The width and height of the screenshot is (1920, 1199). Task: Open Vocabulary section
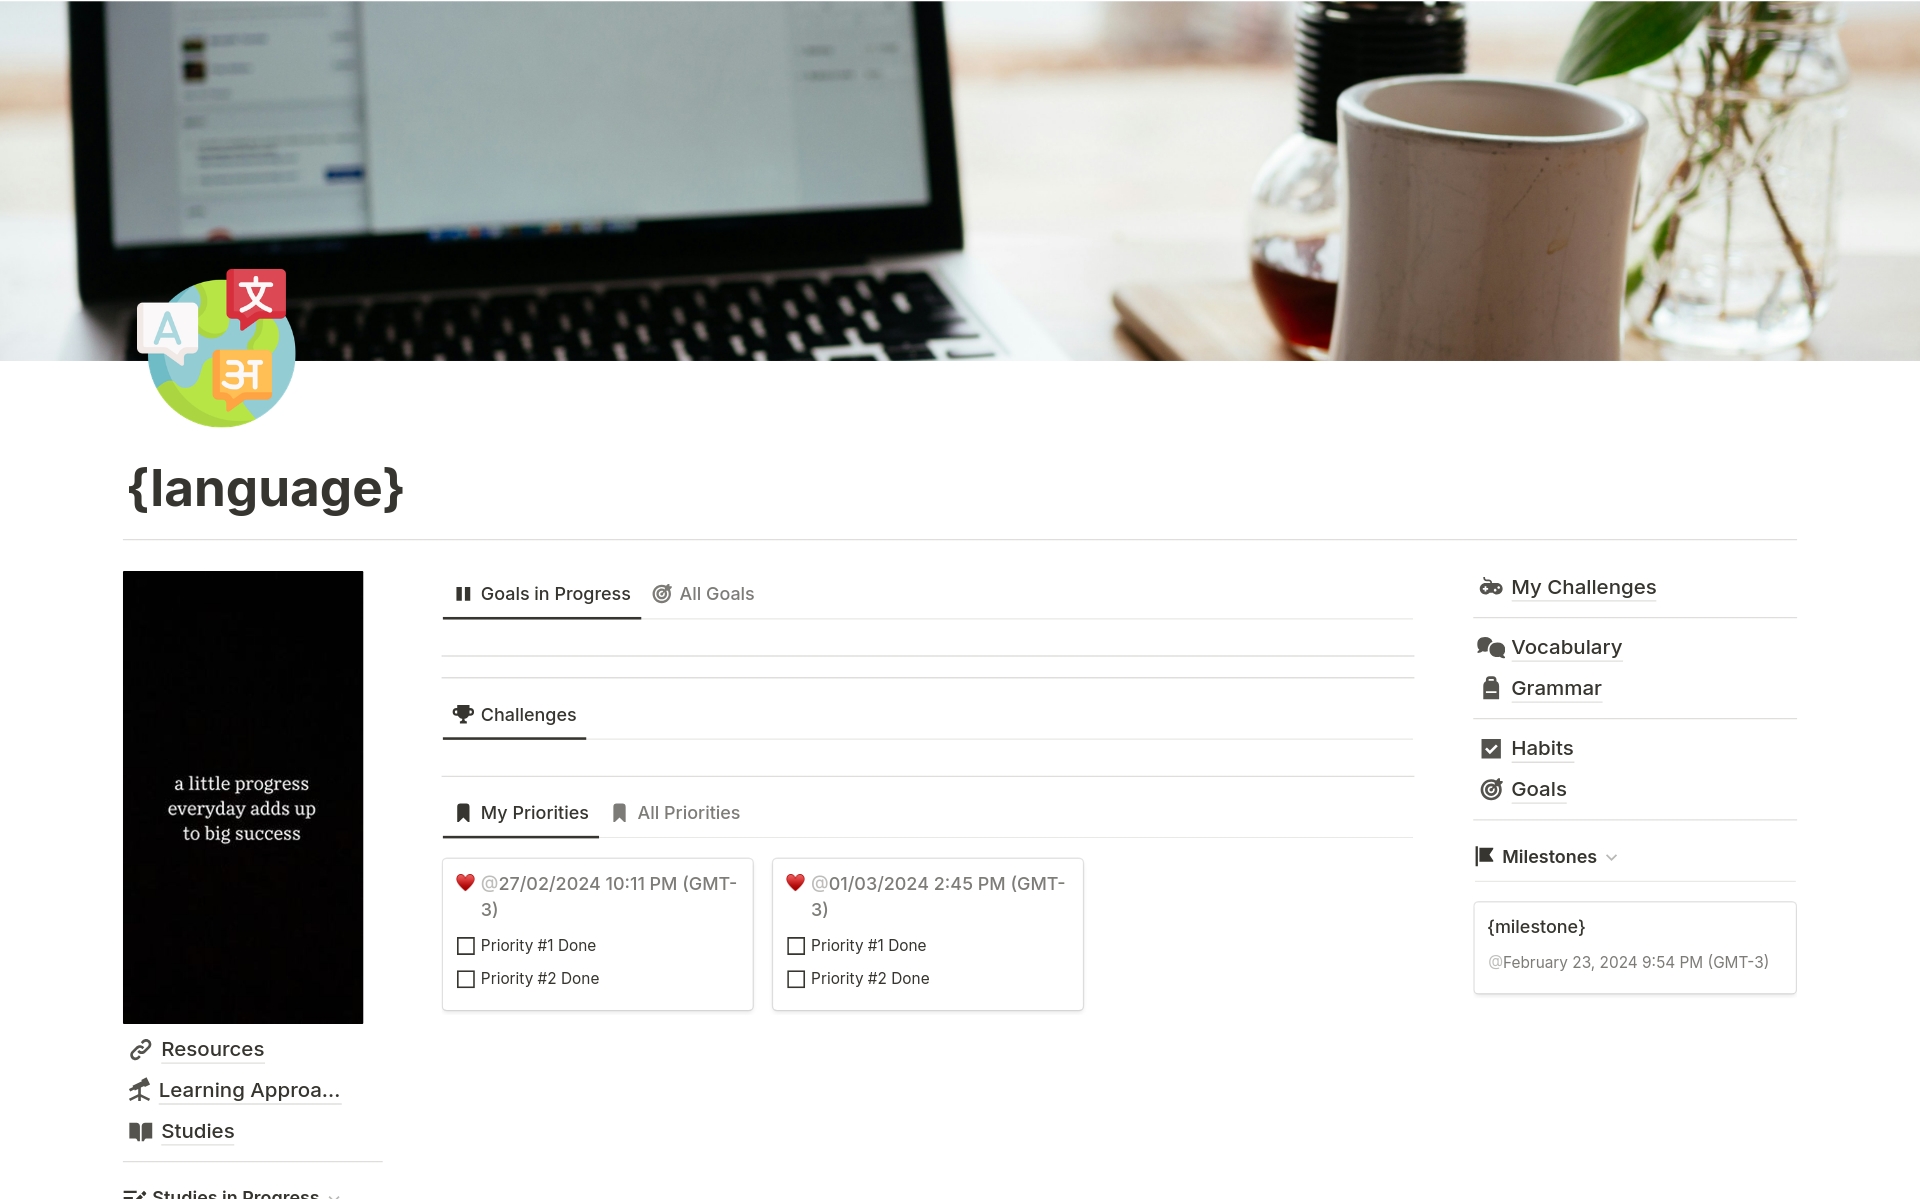tap(1565, 645)
